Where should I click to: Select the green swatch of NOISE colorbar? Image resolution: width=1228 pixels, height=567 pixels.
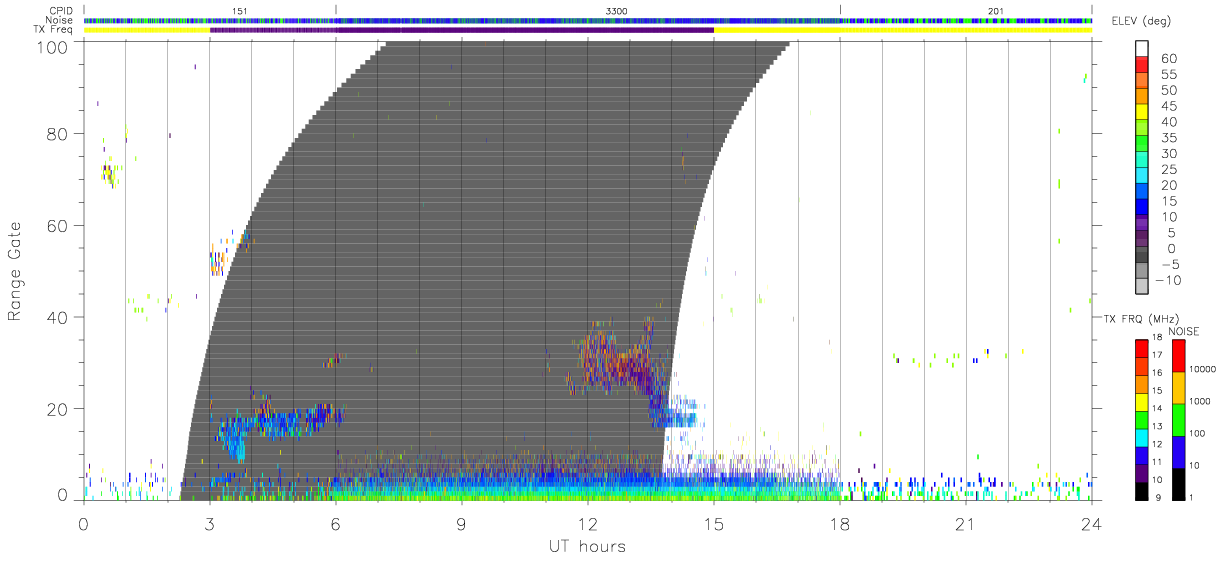(1178, 420)
